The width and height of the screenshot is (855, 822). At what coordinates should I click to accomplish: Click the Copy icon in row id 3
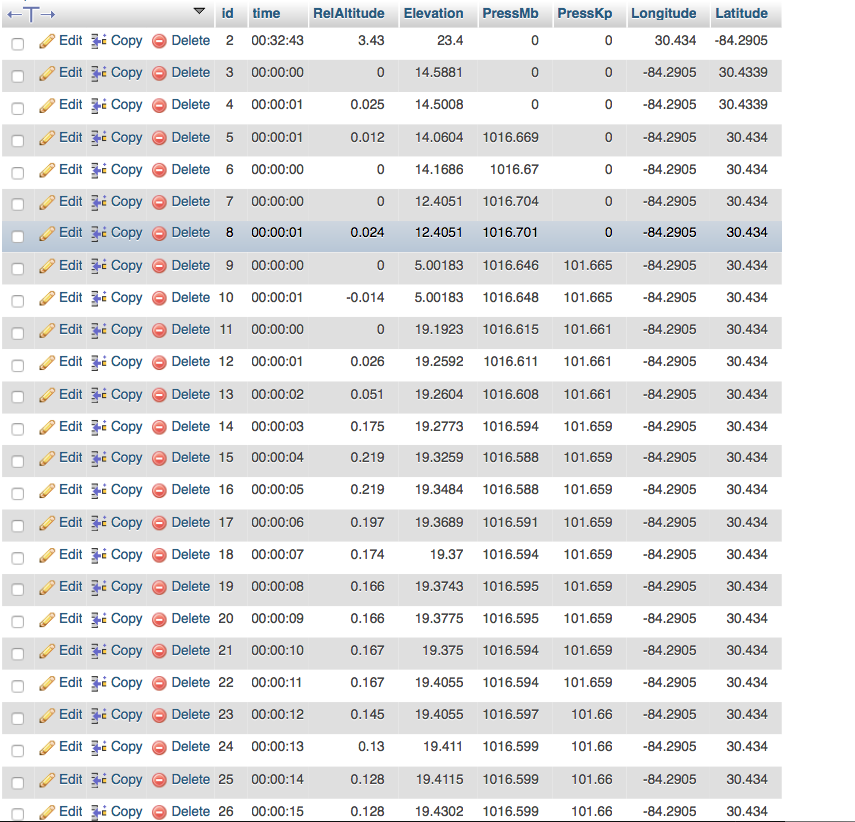coord(98,73)
